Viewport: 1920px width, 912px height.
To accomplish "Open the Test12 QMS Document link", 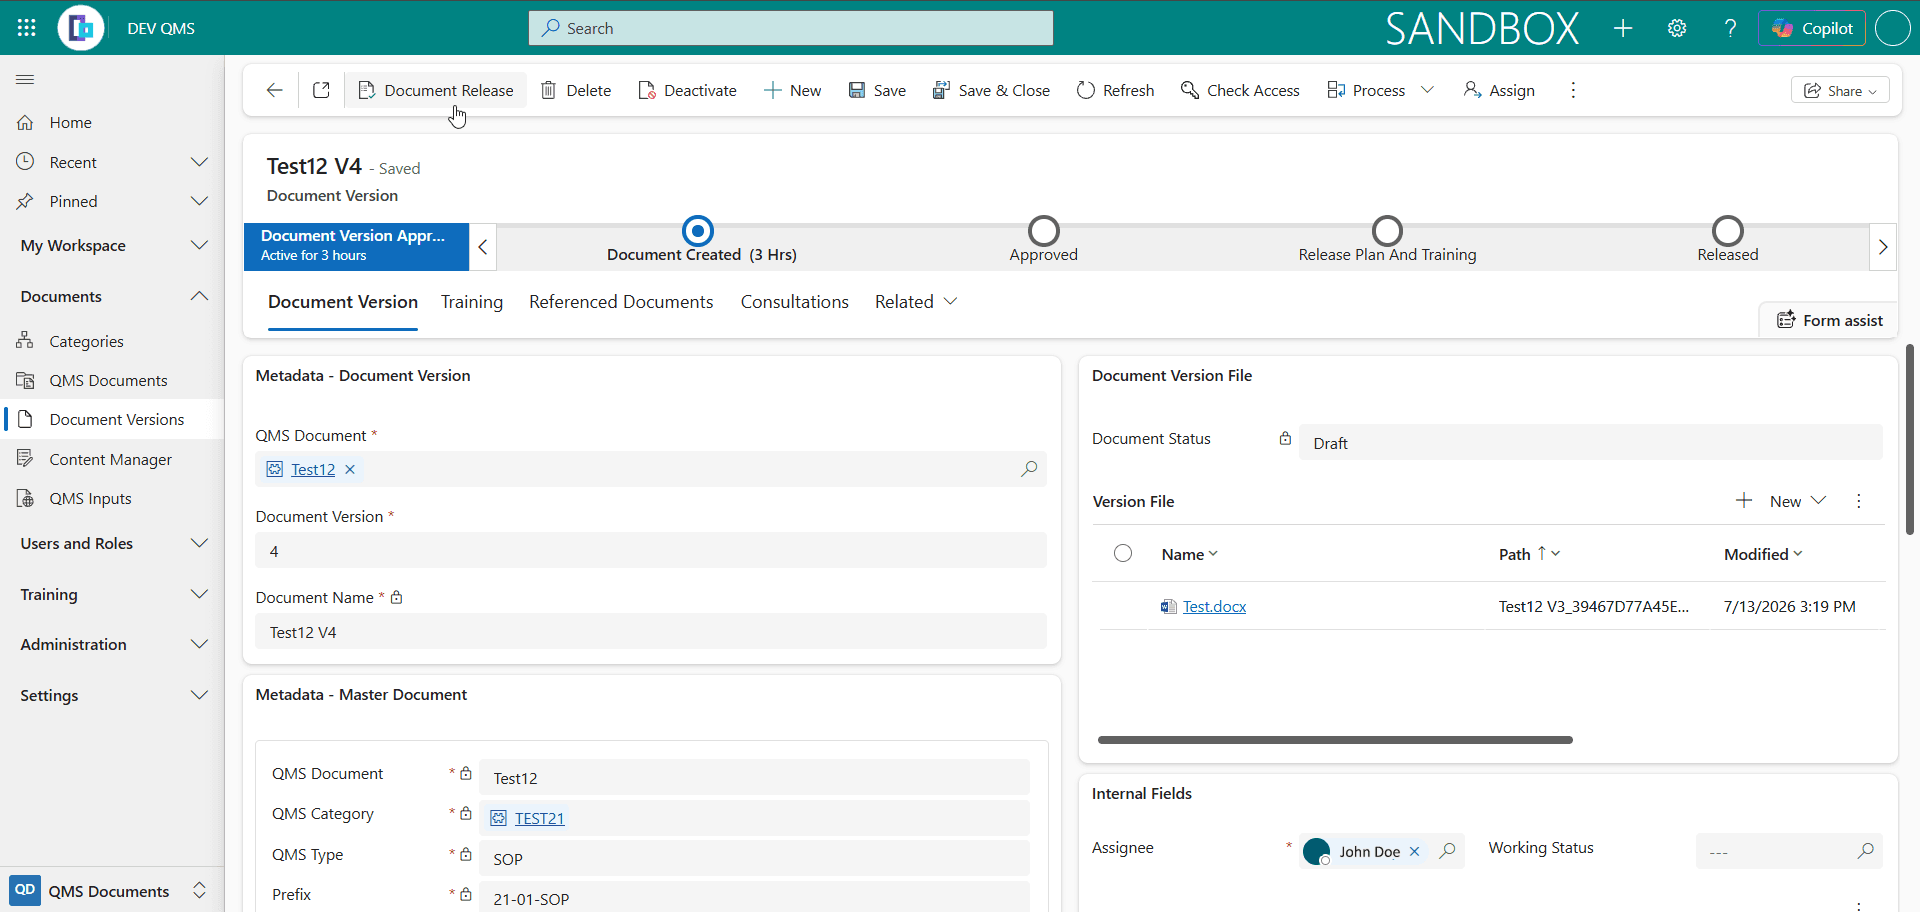I will (313, 469).
